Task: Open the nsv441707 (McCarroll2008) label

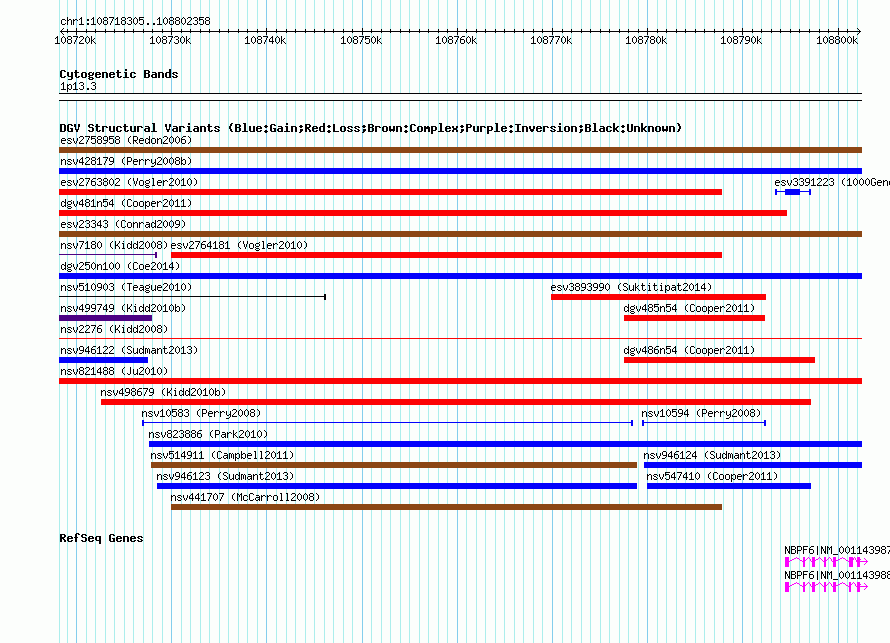Action: point(245,497)
